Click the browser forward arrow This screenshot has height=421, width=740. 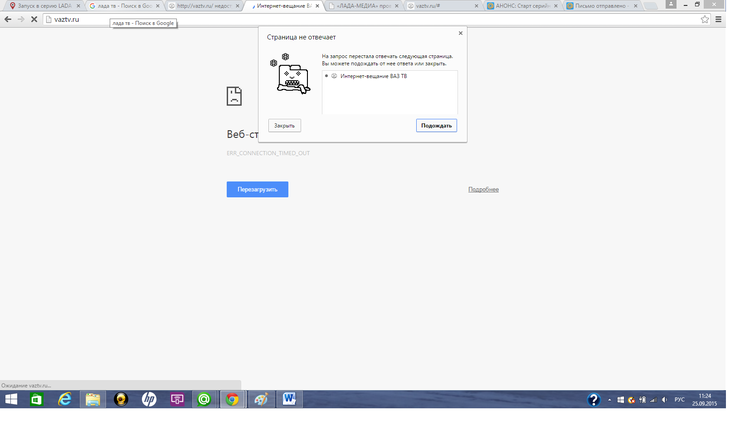tap(21, 19)
